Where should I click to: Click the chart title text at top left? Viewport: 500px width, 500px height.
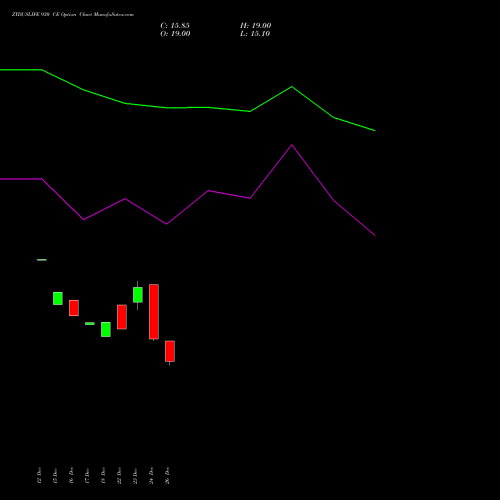pos(73,15)
